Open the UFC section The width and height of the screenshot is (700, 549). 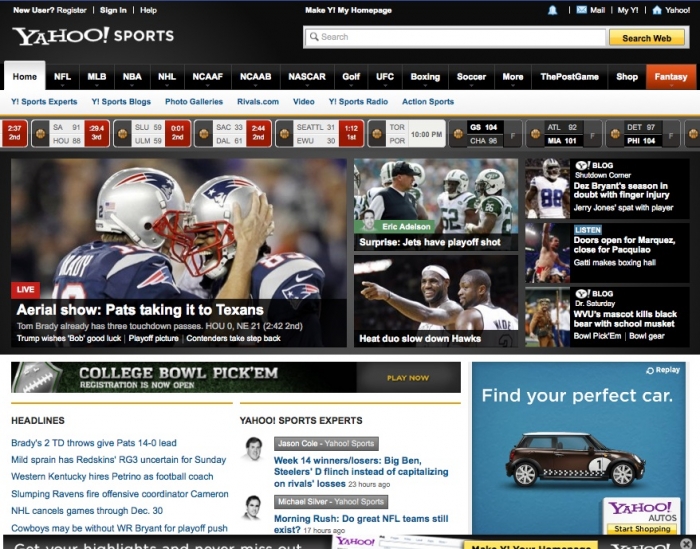point(385,77)
